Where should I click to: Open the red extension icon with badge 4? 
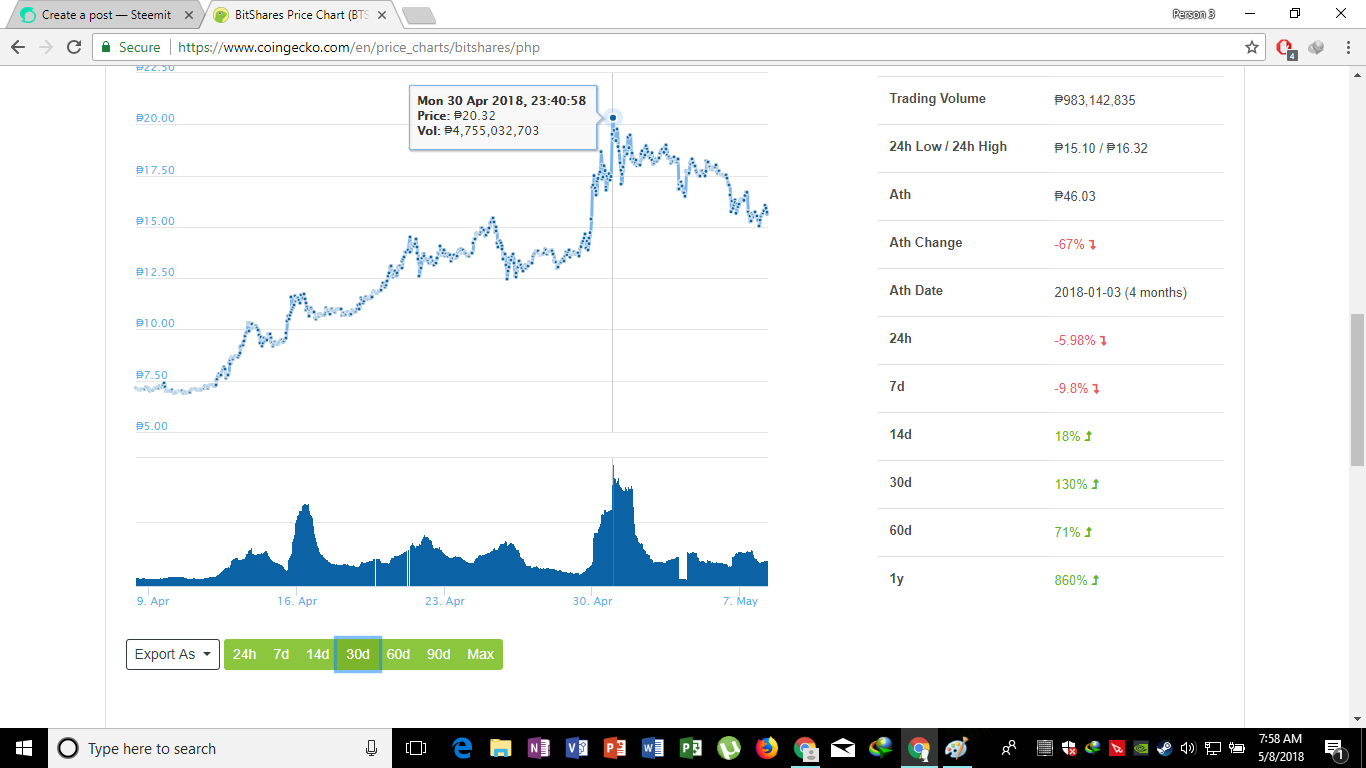pos(1286,48)
